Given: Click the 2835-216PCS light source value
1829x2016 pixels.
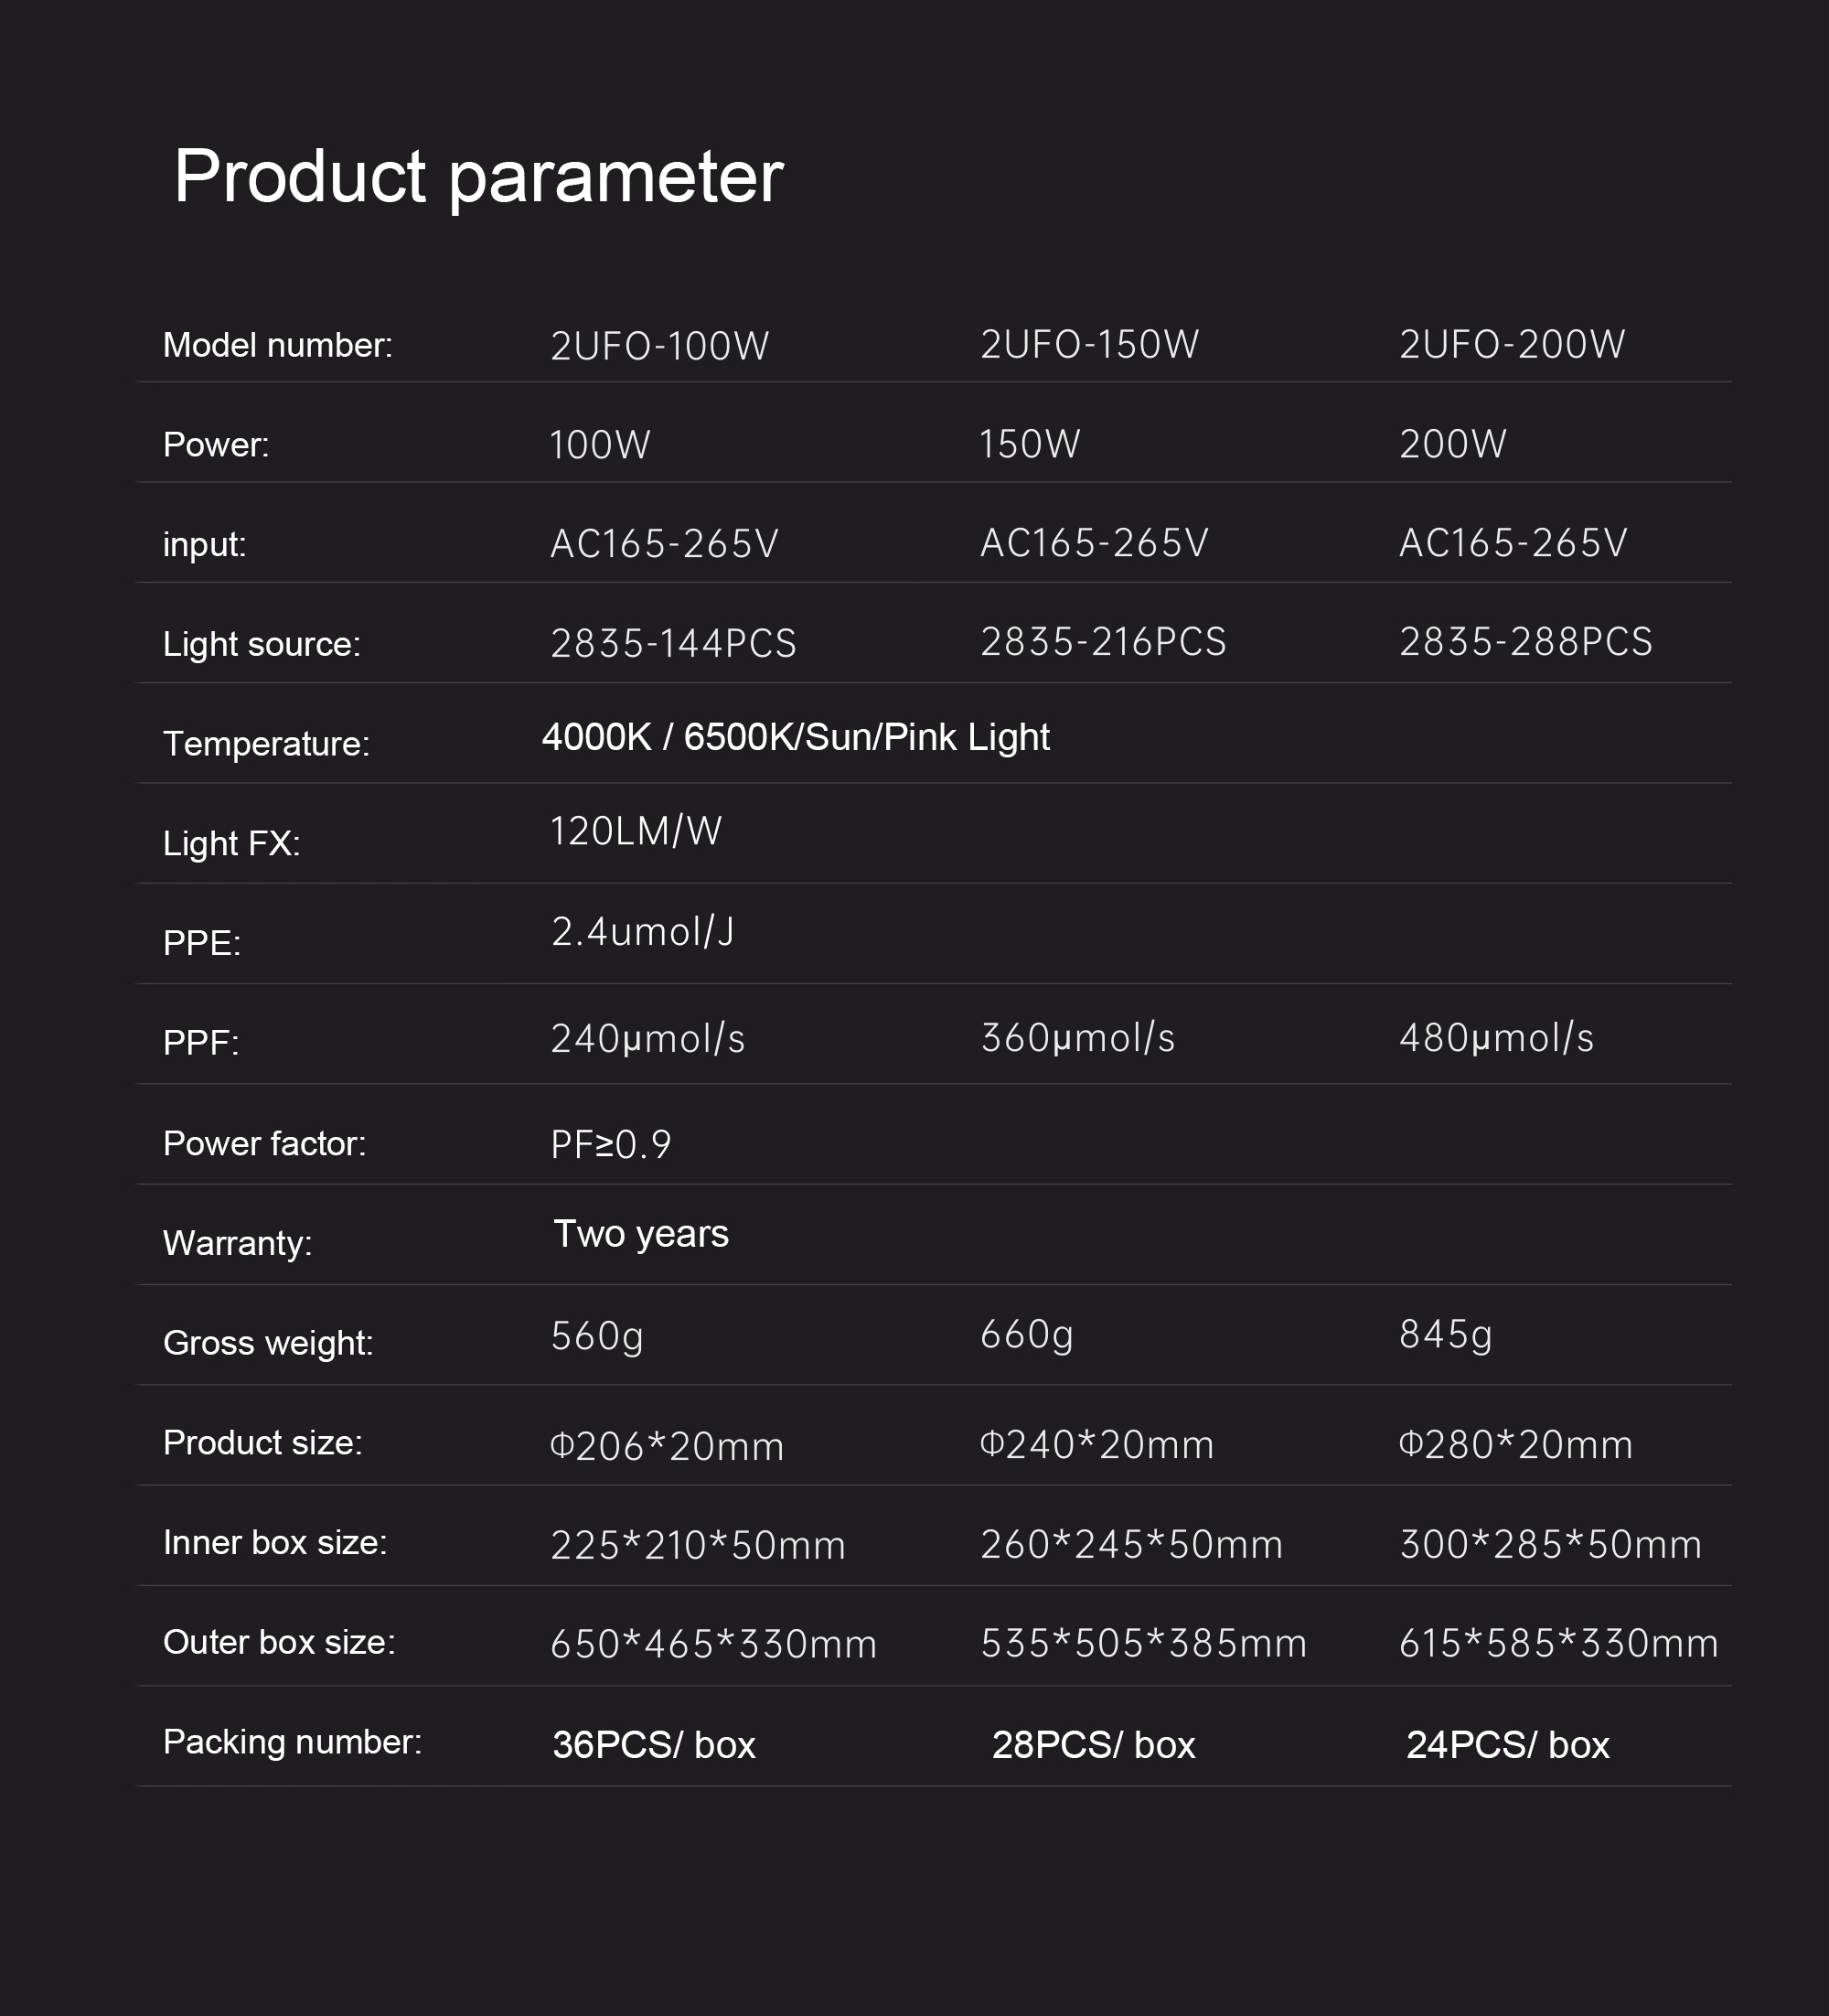Looking at the screenshot, I should (x=1102, y=642).
